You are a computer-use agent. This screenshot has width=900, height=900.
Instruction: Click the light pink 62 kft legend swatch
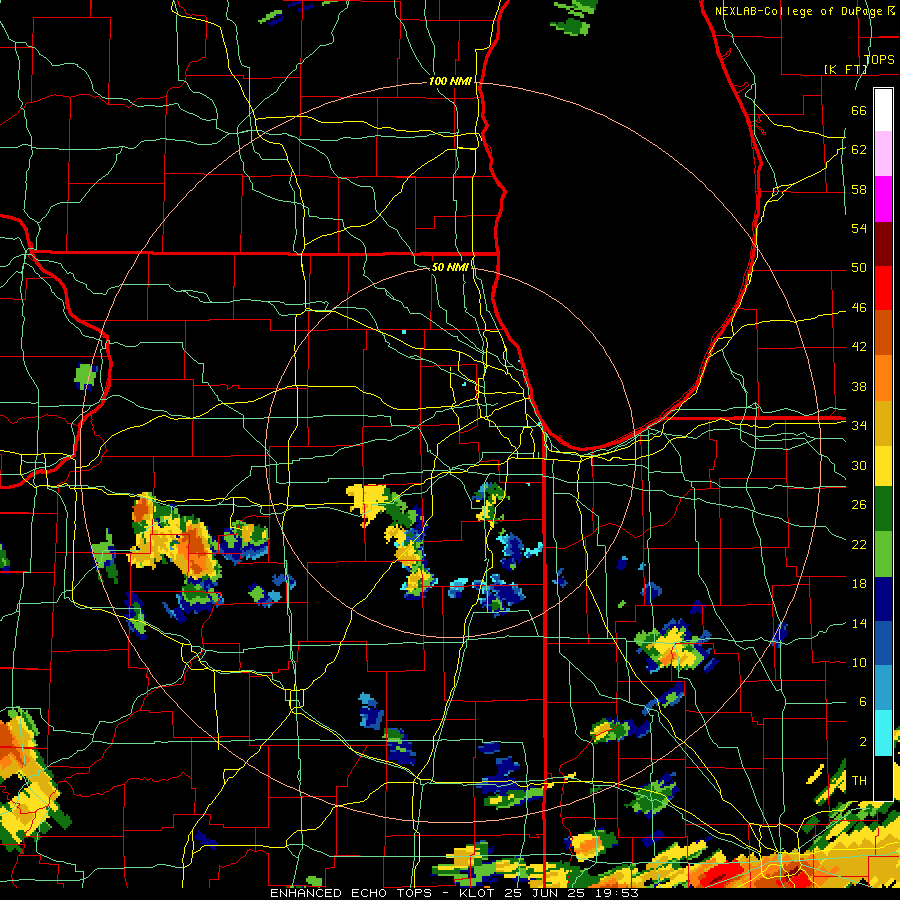coord(883,154)
